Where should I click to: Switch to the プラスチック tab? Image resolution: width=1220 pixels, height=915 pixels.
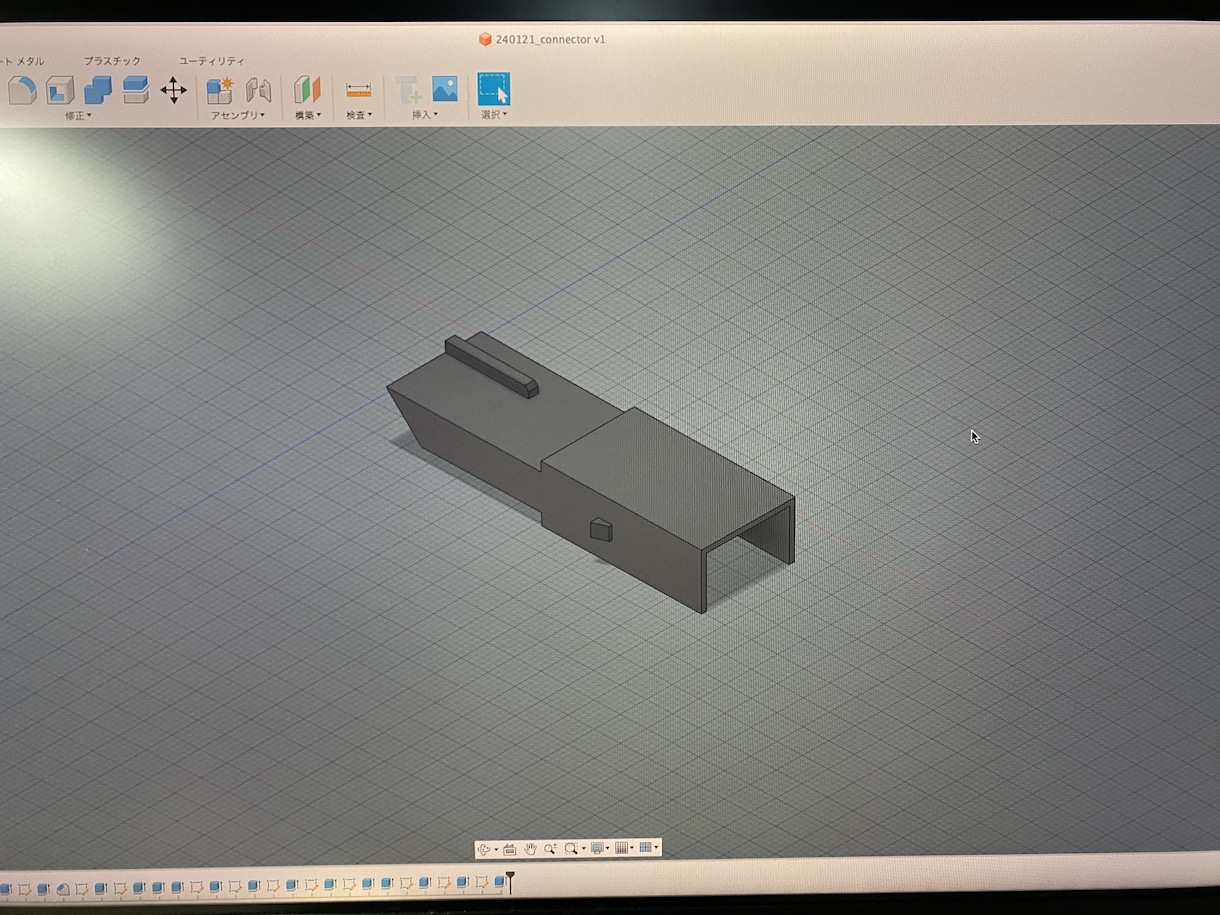[x=112, y=61]
